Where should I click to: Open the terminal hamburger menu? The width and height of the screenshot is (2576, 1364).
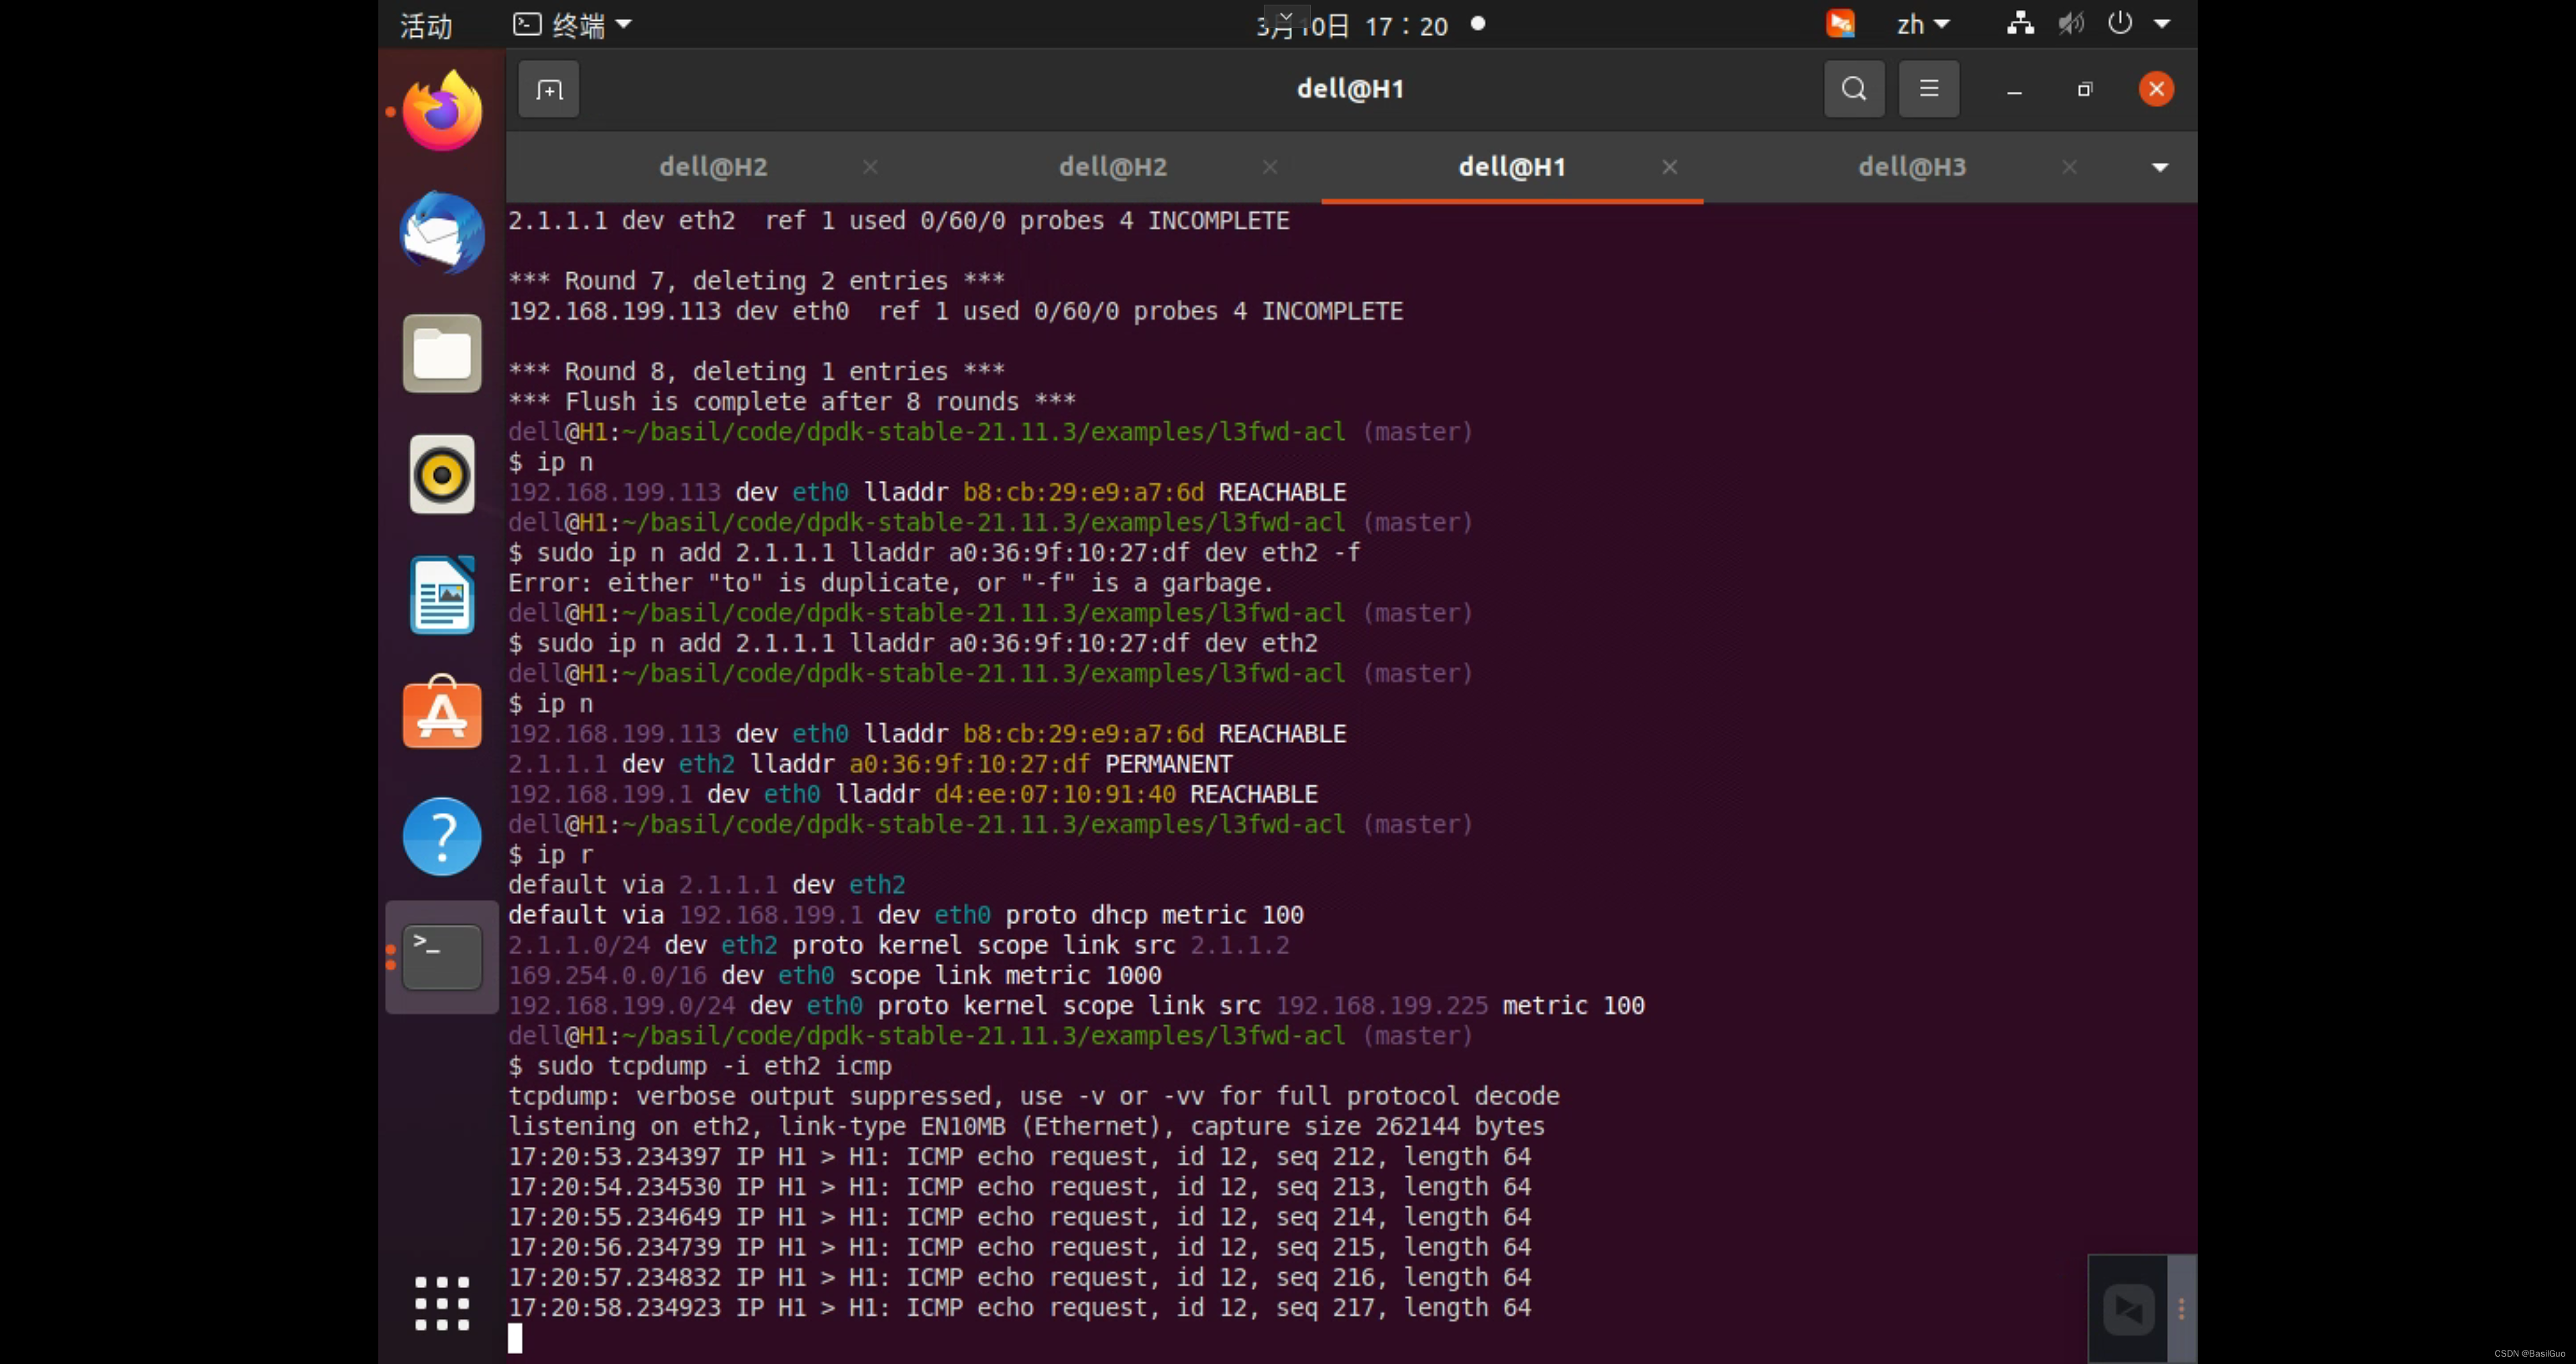click(x=1929, y=89)
